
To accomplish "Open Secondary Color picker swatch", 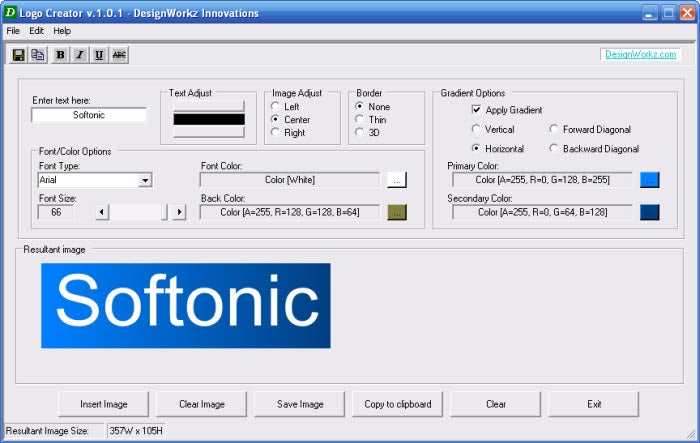I will 650,213.
